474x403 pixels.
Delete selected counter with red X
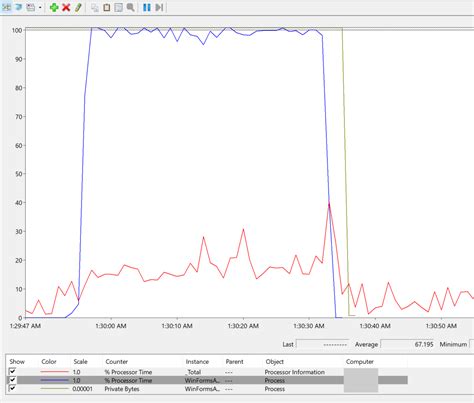click(x=66, y=7)
